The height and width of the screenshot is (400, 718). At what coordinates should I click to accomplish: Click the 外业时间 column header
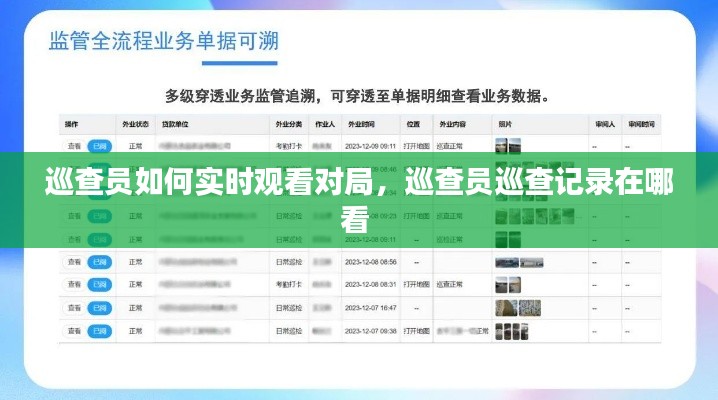(x=361, y=125)
